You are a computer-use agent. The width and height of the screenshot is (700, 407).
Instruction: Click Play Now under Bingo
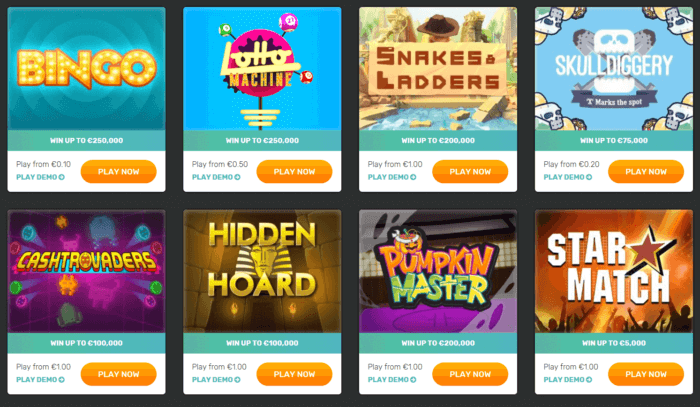coord(119,171)
